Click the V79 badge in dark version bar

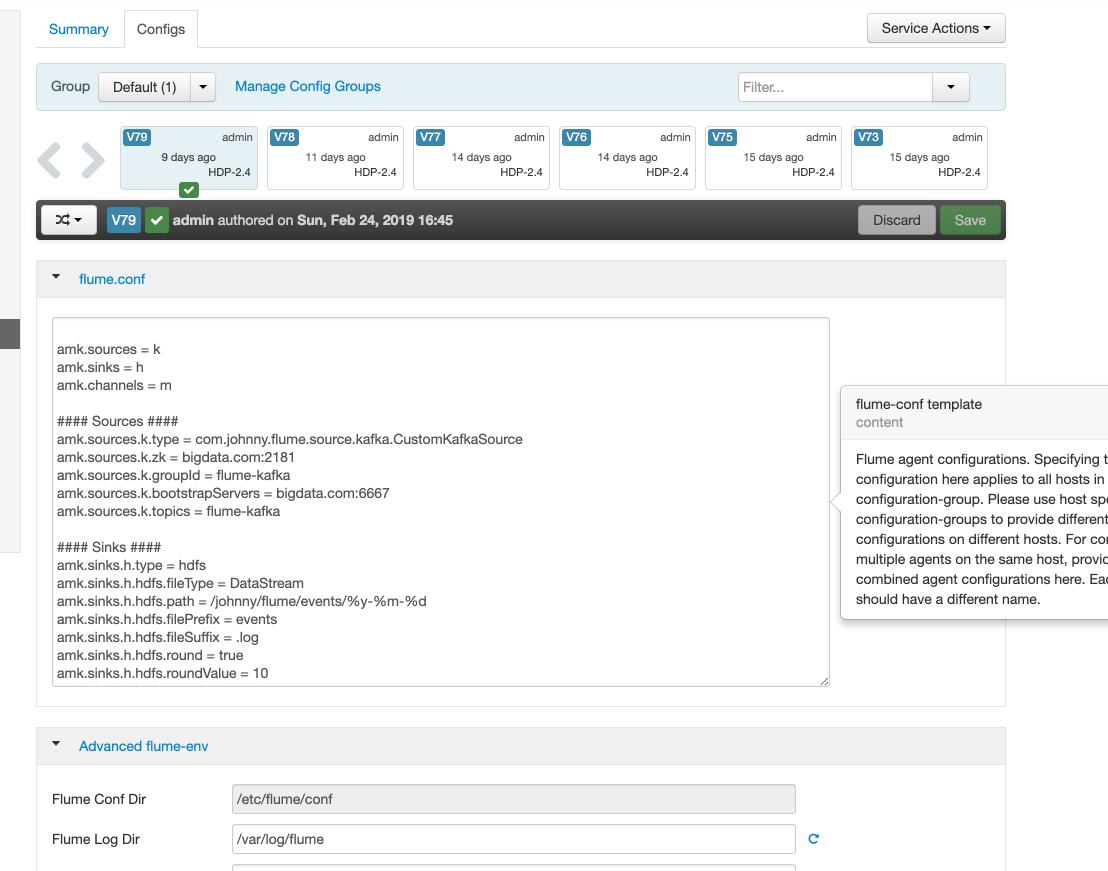pos(124,220)
